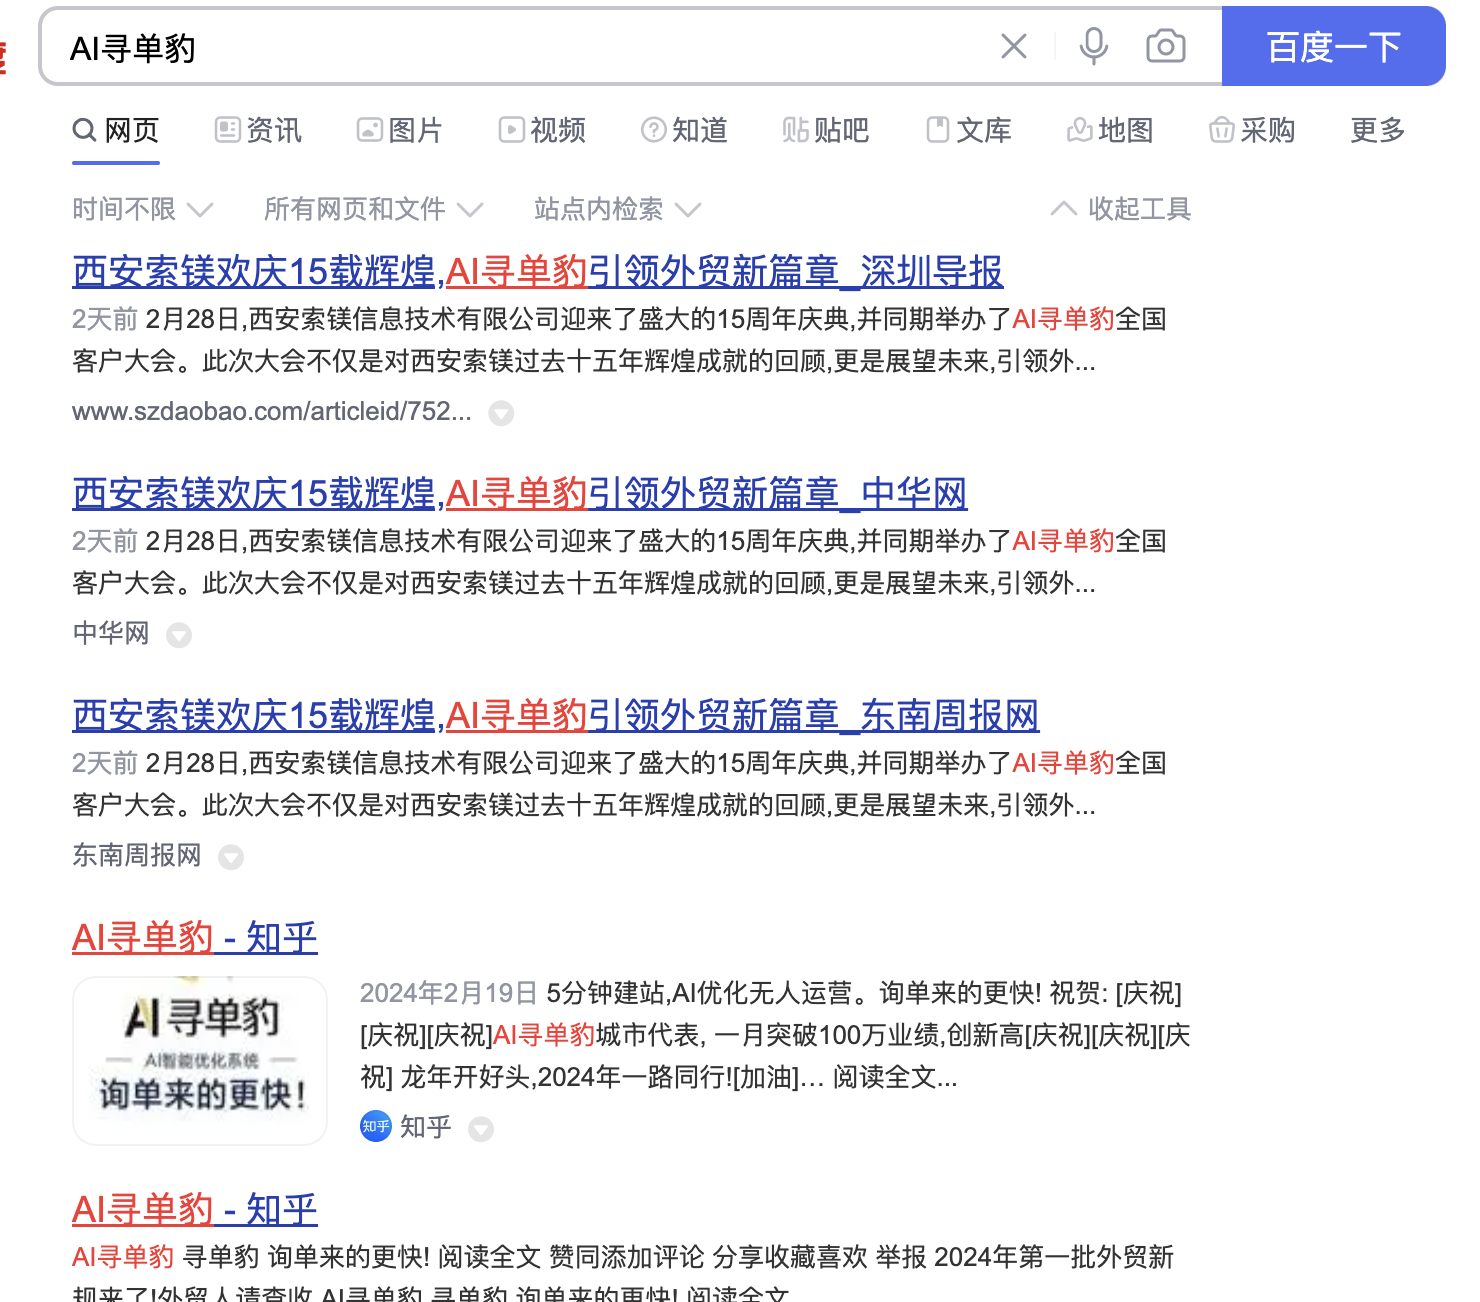Expand the 站点内检索 site search dropdown
Viewport: 1480px width, 1302px height.
tap(617, 209)
